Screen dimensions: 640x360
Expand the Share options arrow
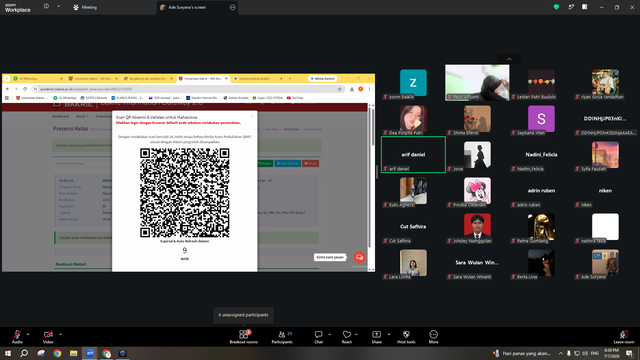(389, 334)
